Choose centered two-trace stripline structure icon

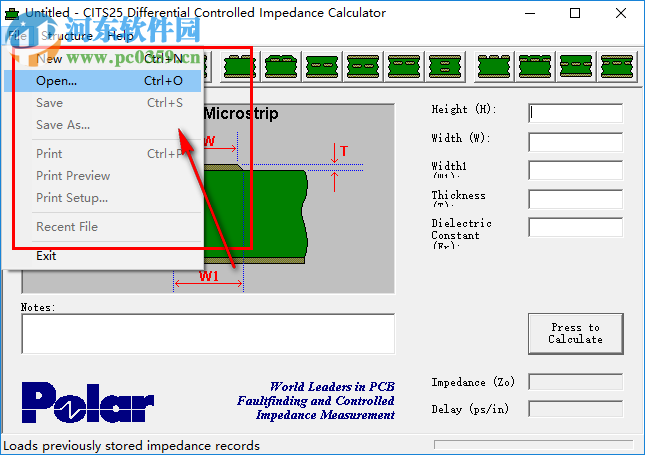click(363, 67)
